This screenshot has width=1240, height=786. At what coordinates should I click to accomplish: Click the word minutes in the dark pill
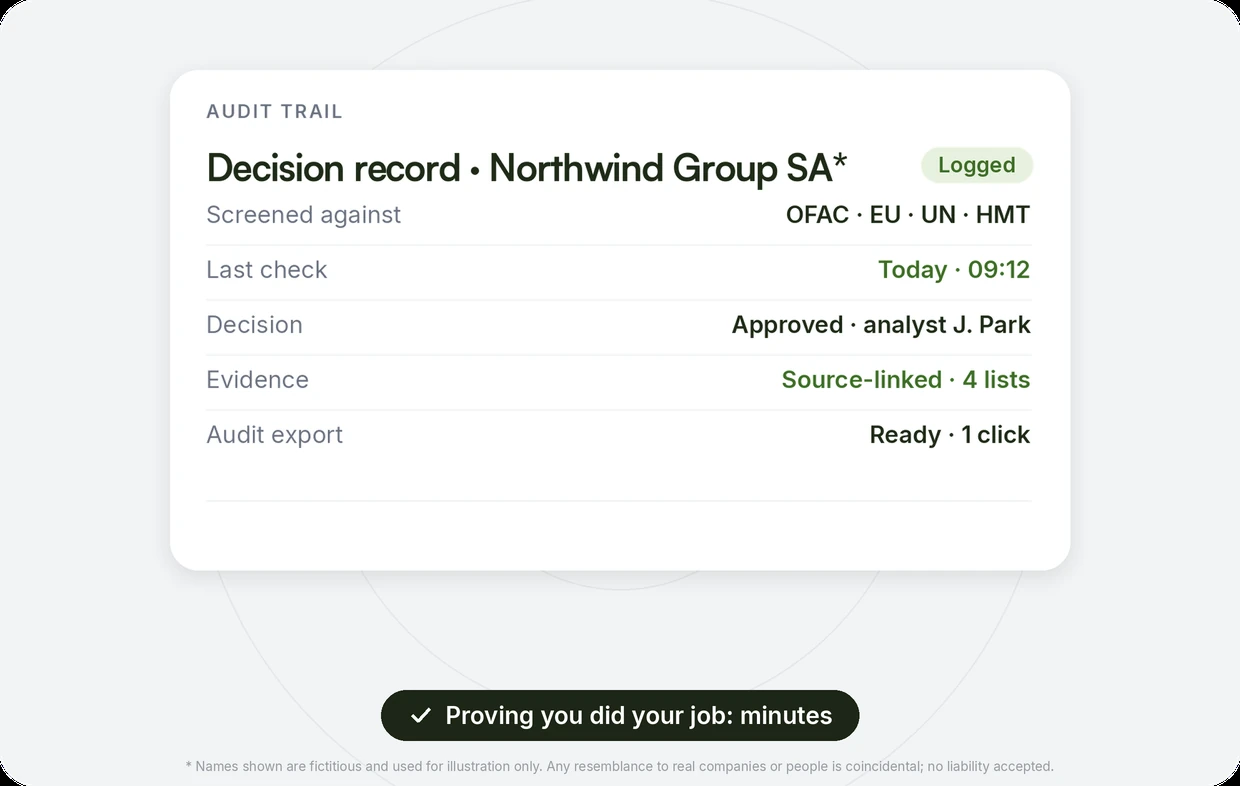(786, 716)
